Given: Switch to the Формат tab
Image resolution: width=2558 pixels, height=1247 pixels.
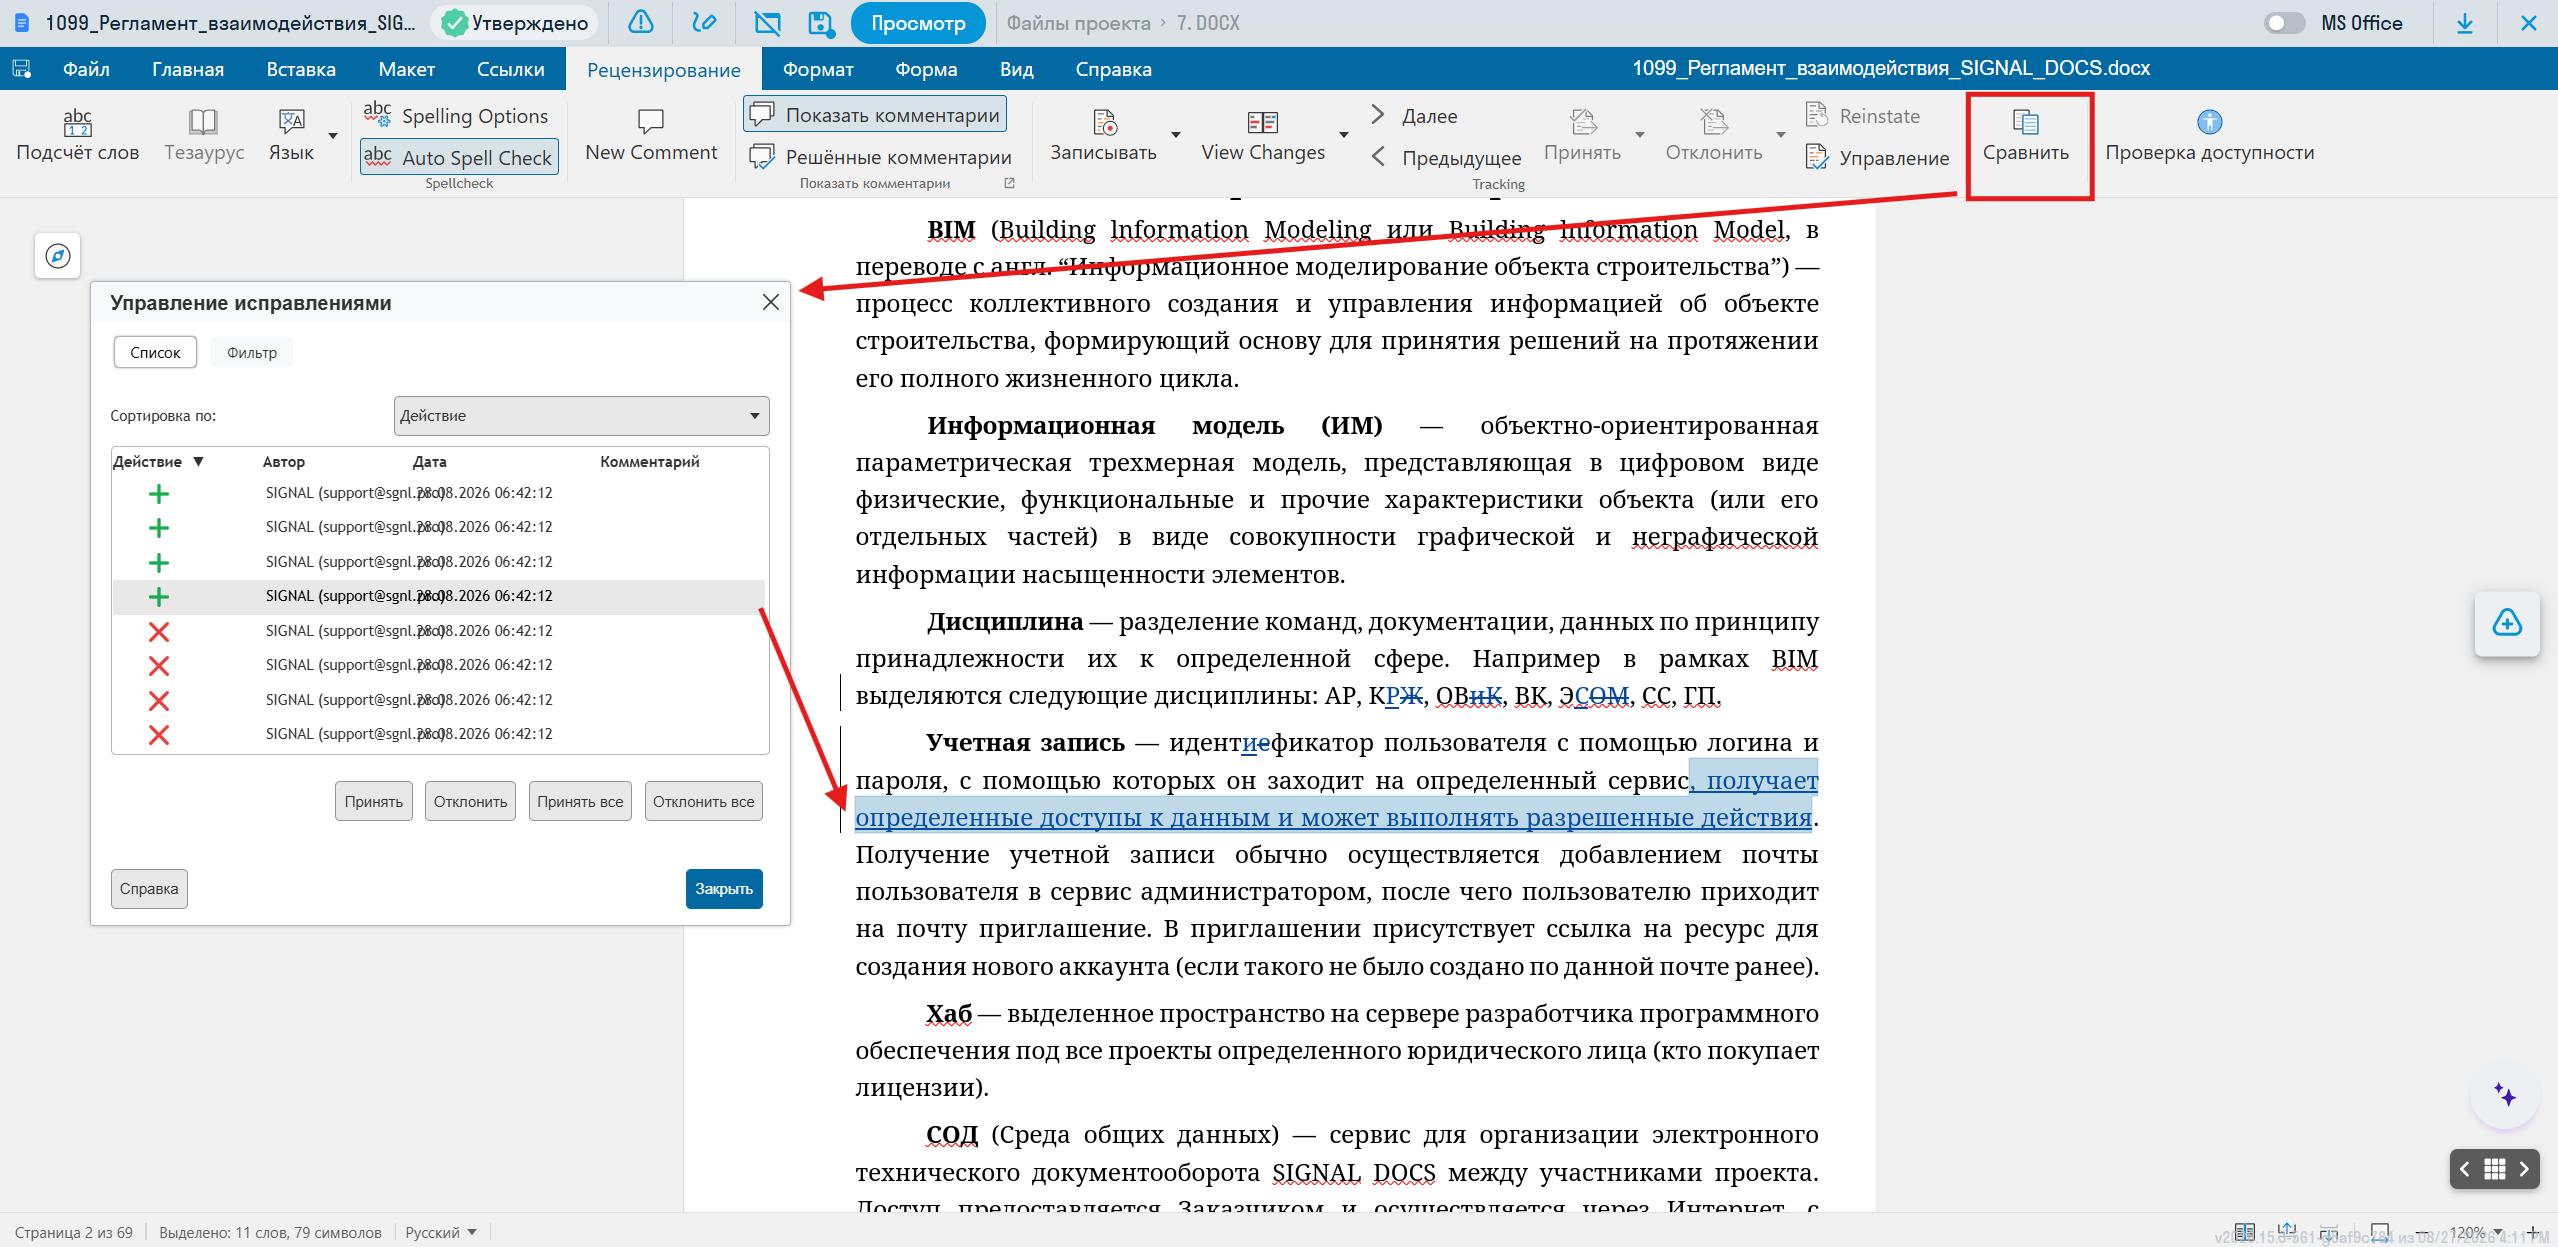Looking at the screenshot, I should (x=818, y=69).
